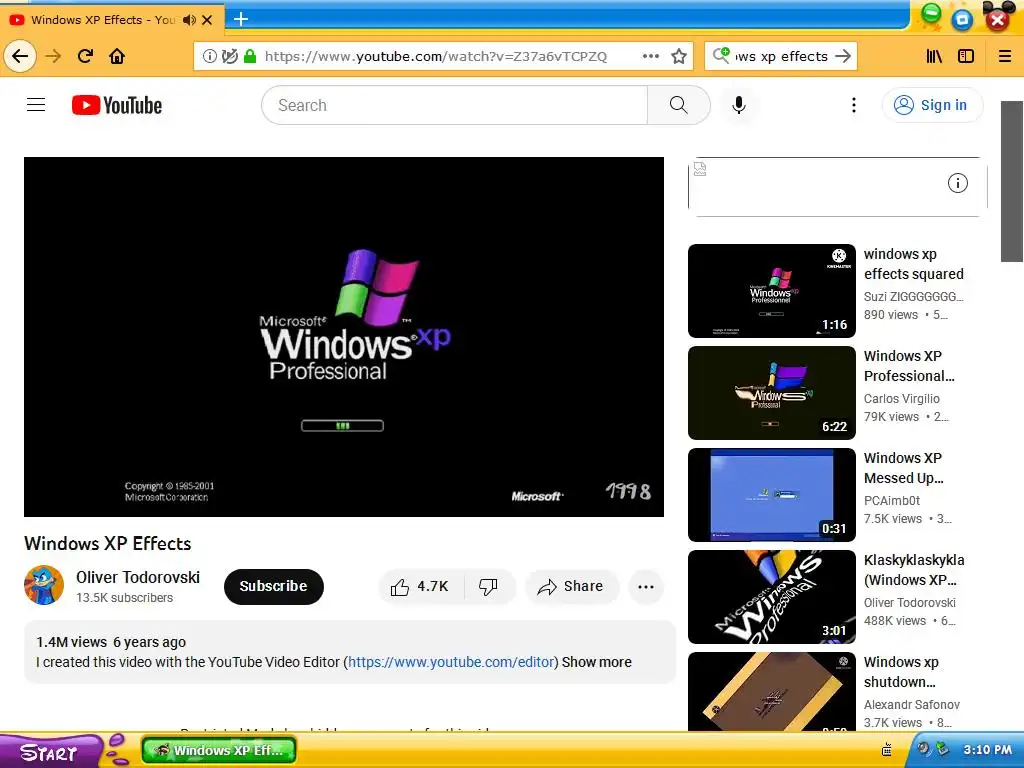
Task: Click 'PCAimb0t' channel name
Action: (891, 500)
